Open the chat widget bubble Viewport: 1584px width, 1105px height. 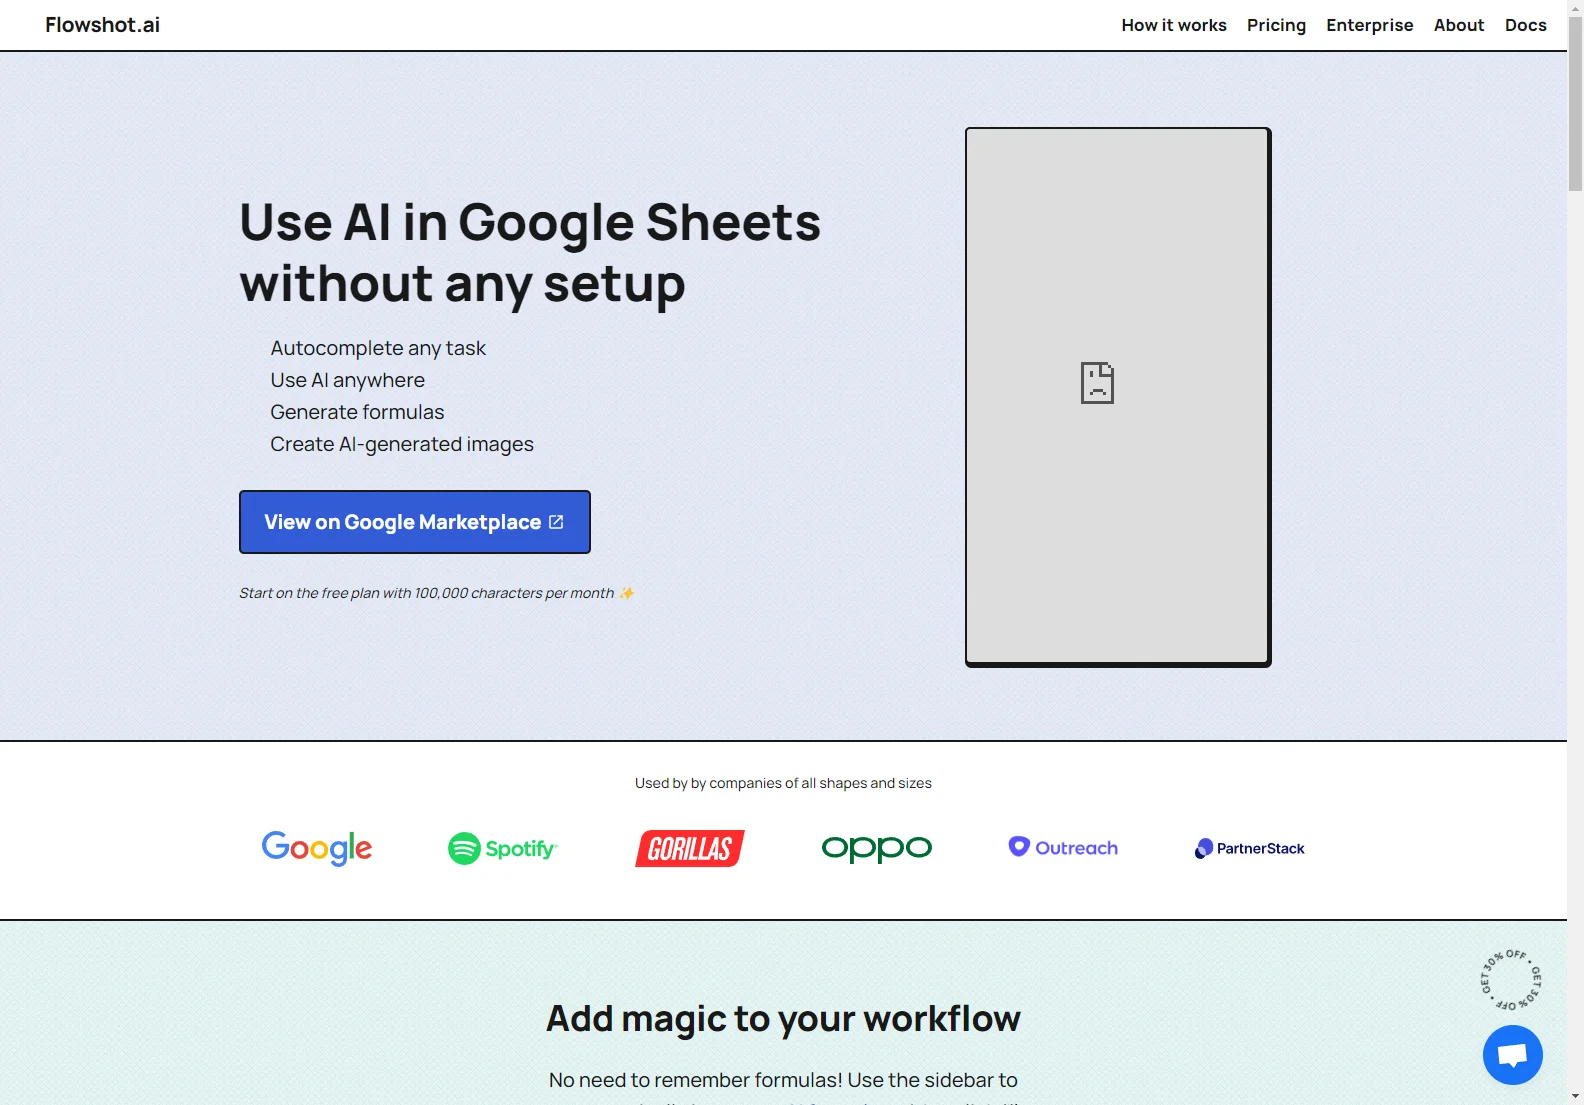pyautogui.click(x=1512, y=1055)
